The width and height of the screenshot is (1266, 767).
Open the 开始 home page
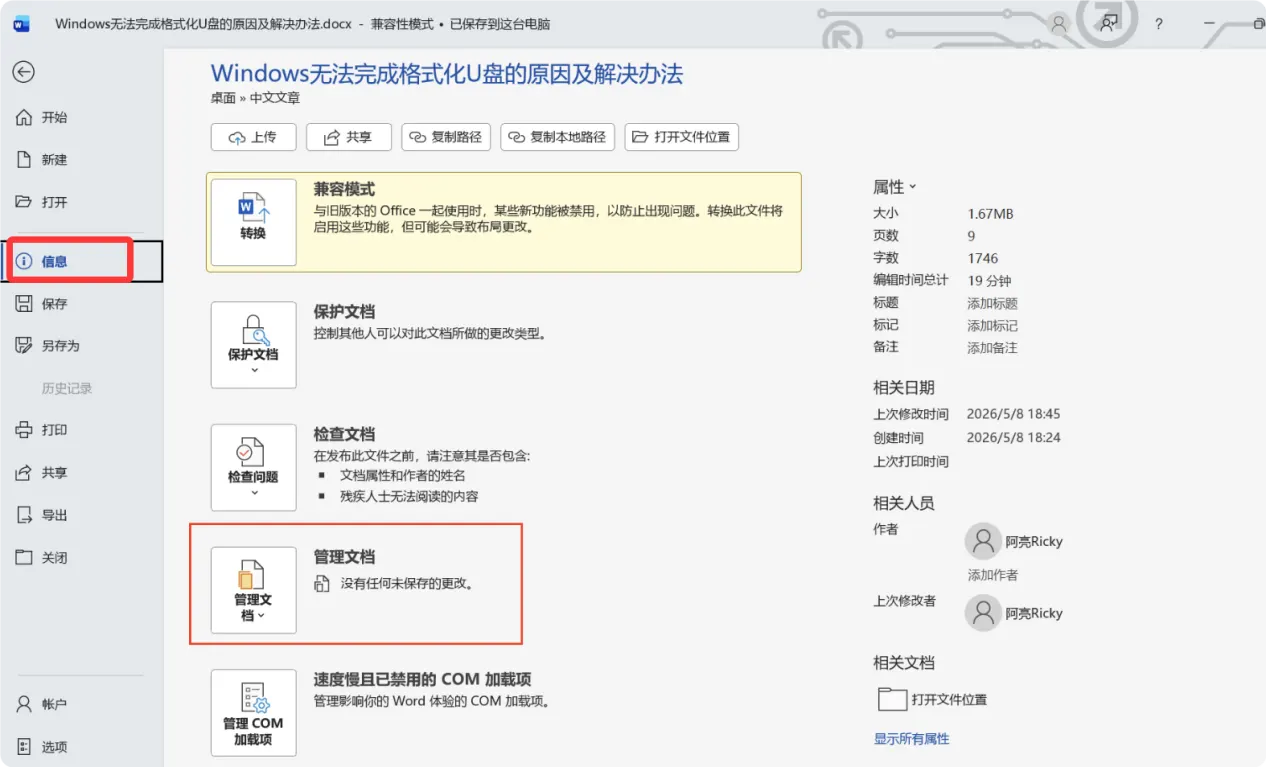click(54, 117)
